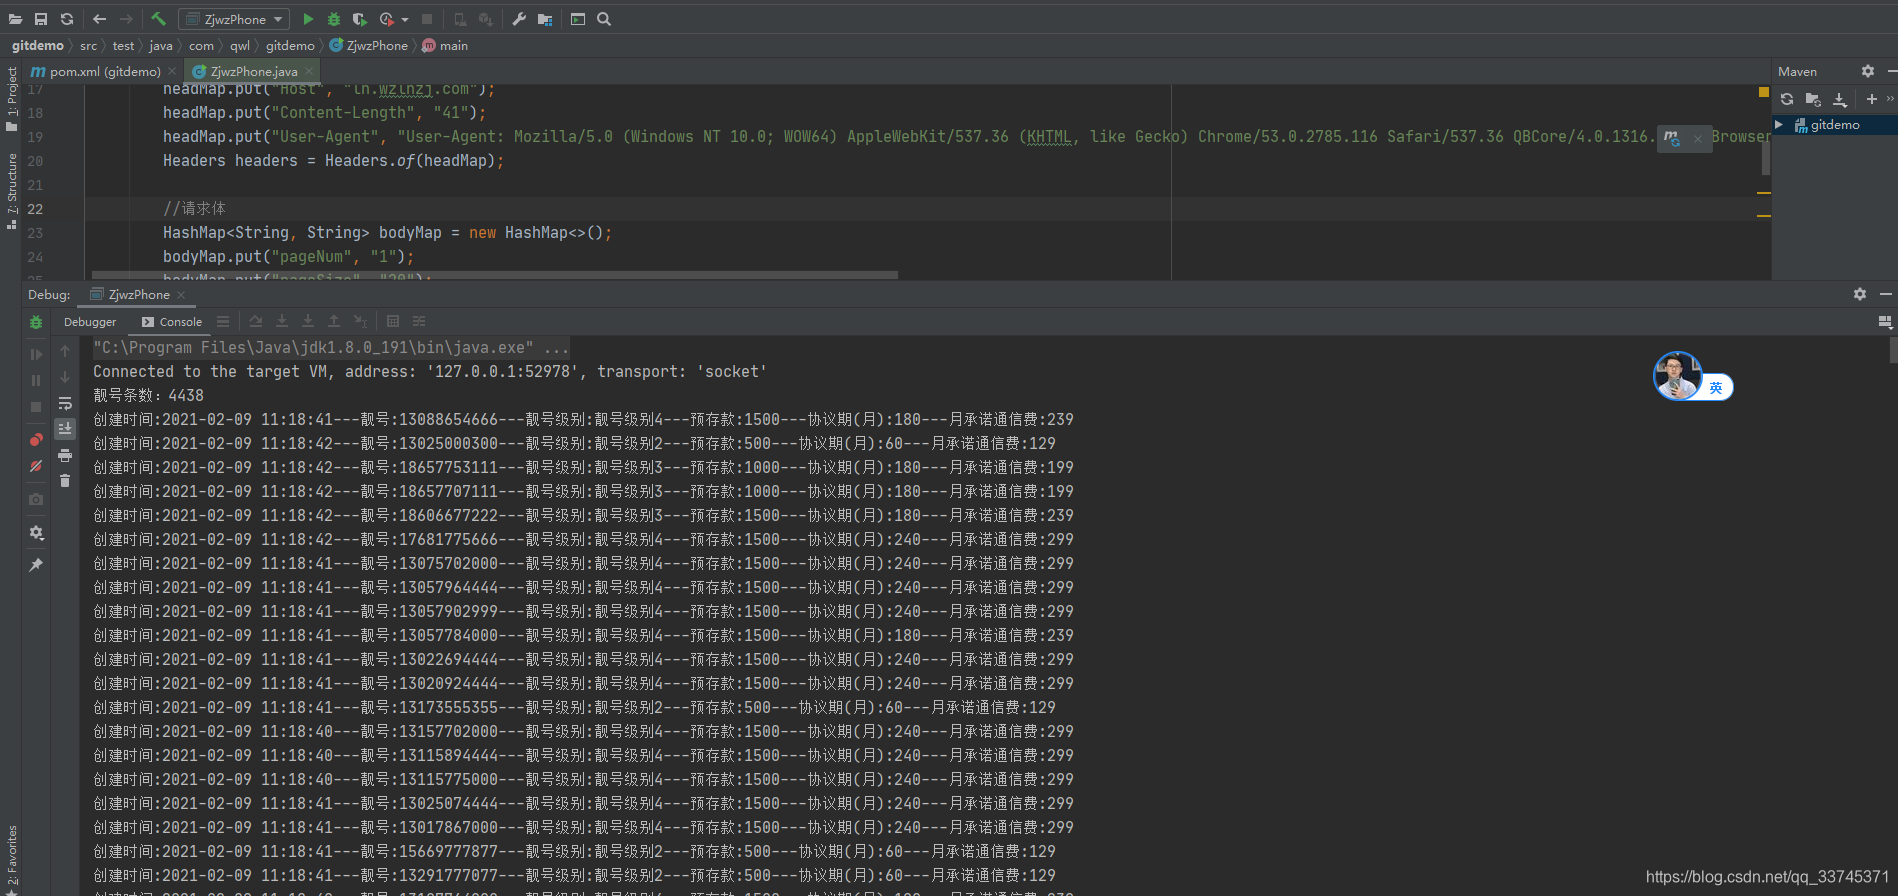
Task: Open debug tool window options gear
Action: [x=1860, y=294]
